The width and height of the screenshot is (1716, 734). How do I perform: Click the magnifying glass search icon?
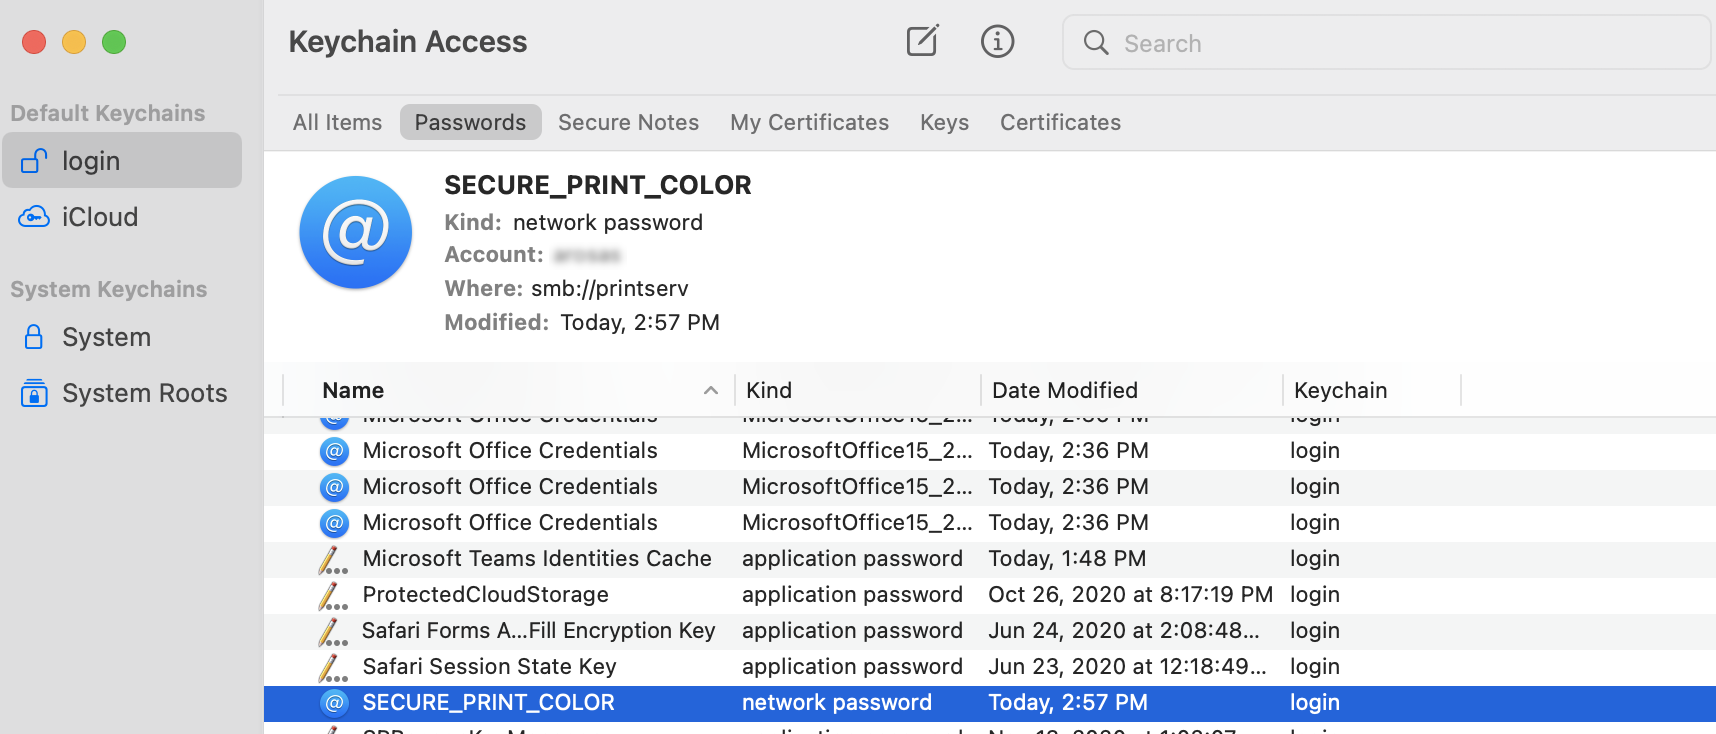[1096, 42]
